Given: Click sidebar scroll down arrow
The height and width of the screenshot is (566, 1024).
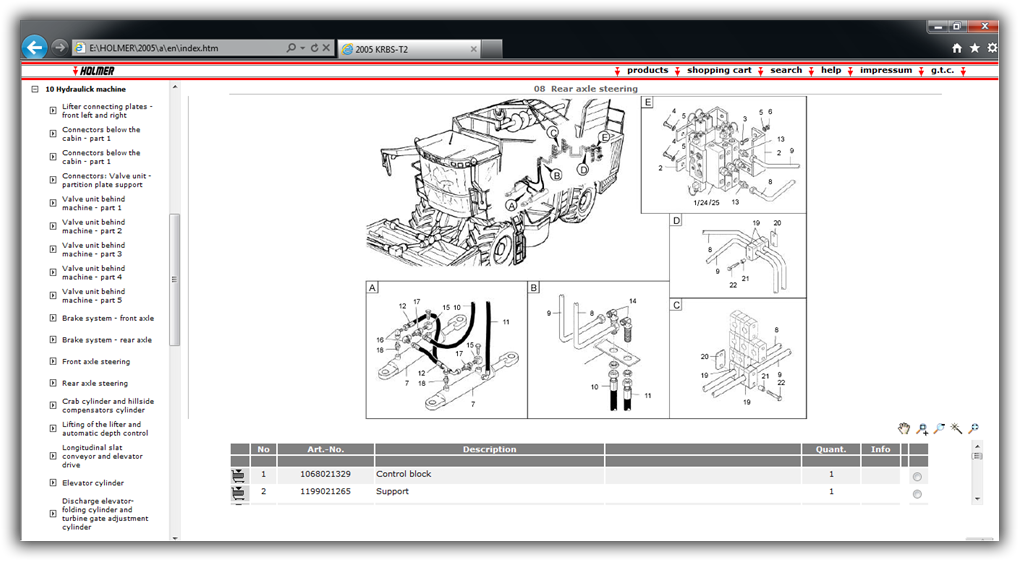Looking at the screenshot, I should coord(174,538).
